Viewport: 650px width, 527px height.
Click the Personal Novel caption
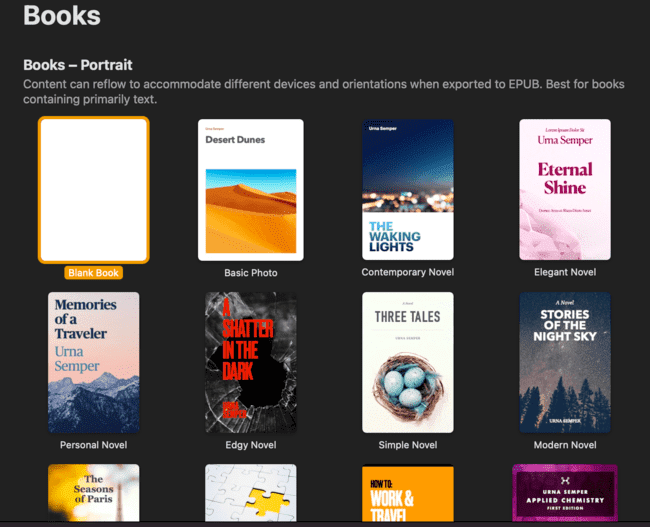click(94, 445)
